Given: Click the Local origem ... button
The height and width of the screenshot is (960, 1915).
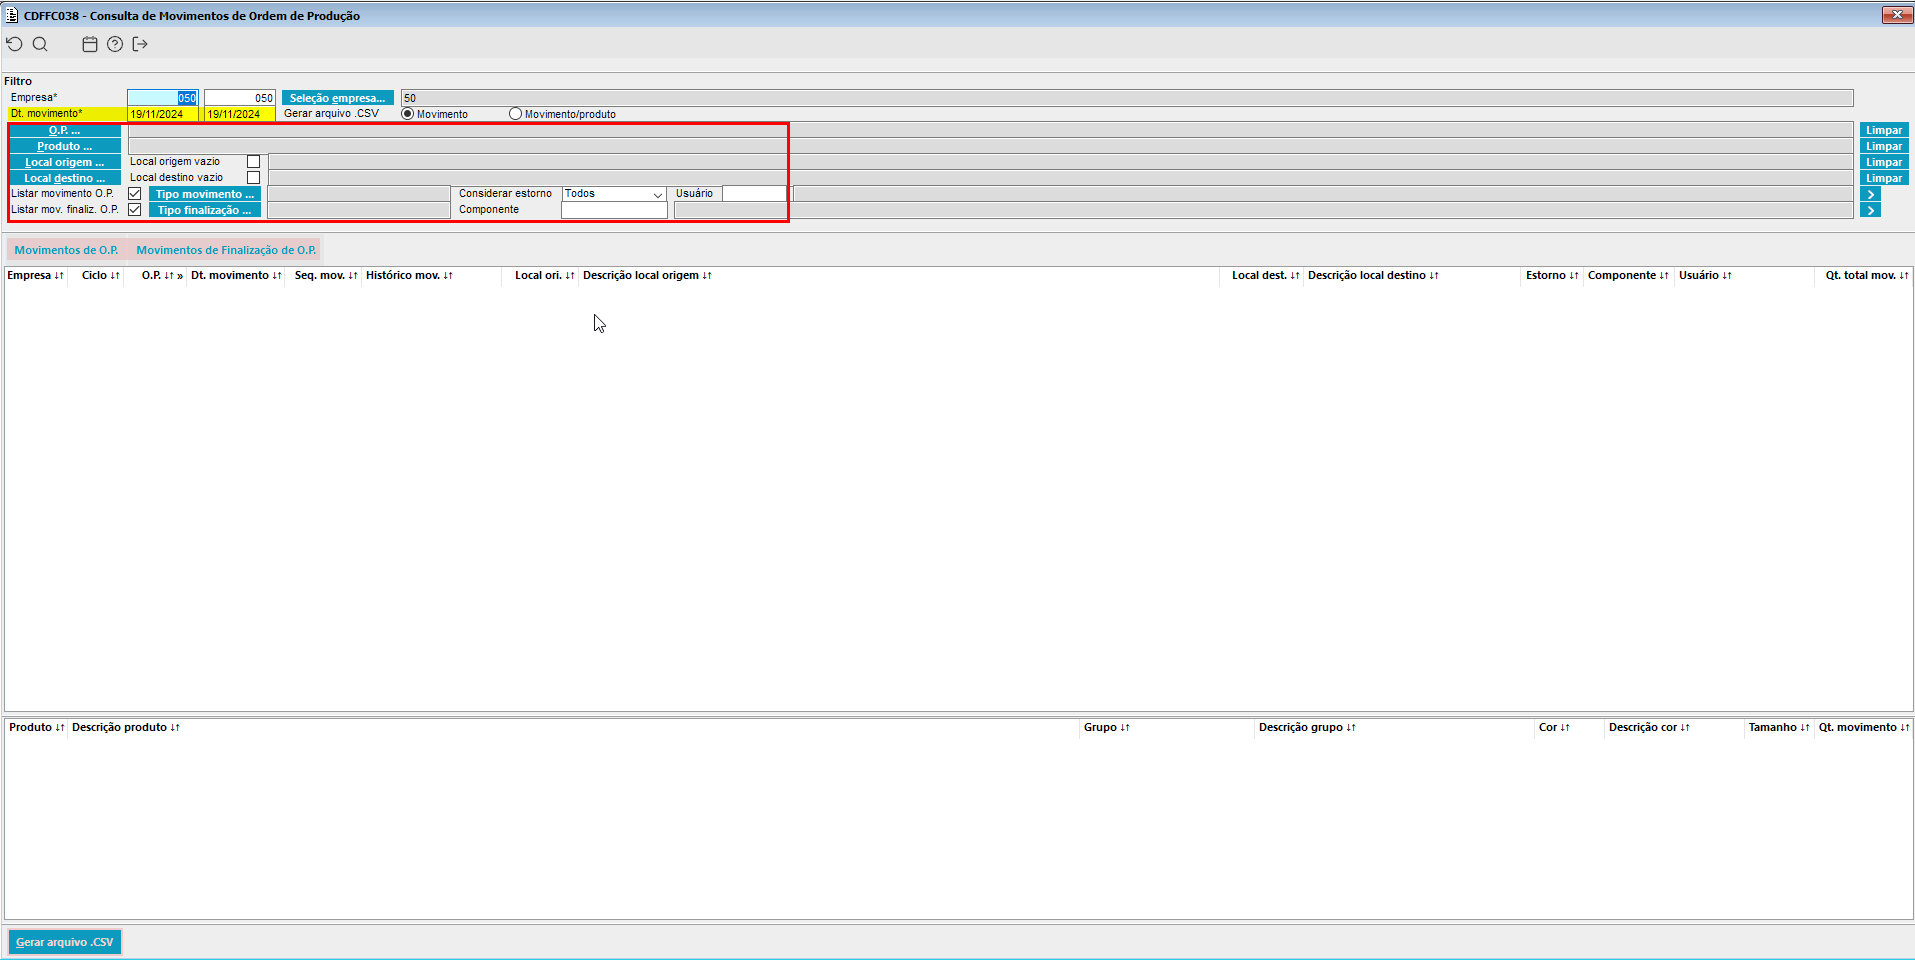Looking at the screenshot, I should (65, 162).
